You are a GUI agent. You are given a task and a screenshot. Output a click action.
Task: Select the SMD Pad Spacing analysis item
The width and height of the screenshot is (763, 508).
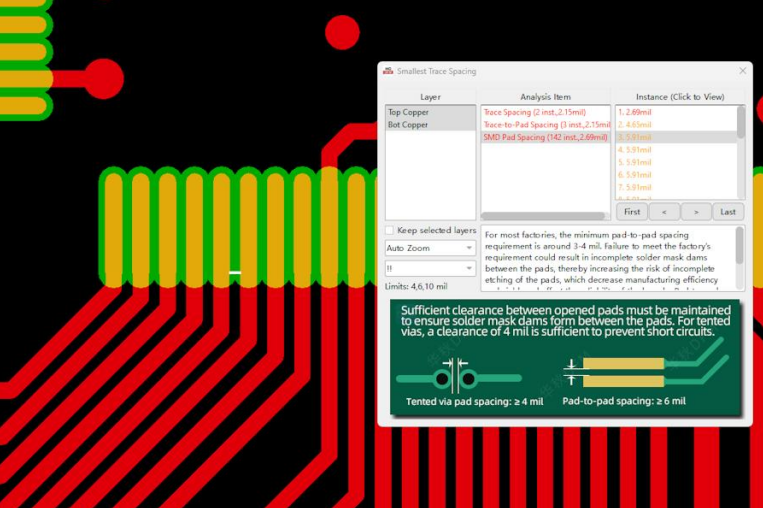(545, 137)
